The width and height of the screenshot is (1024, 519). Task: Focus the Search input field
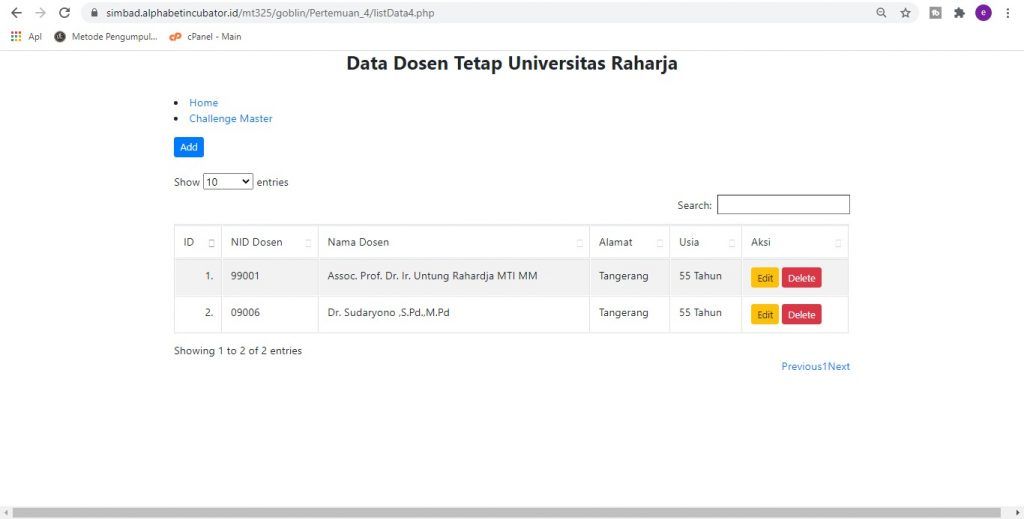click(783, 205)
